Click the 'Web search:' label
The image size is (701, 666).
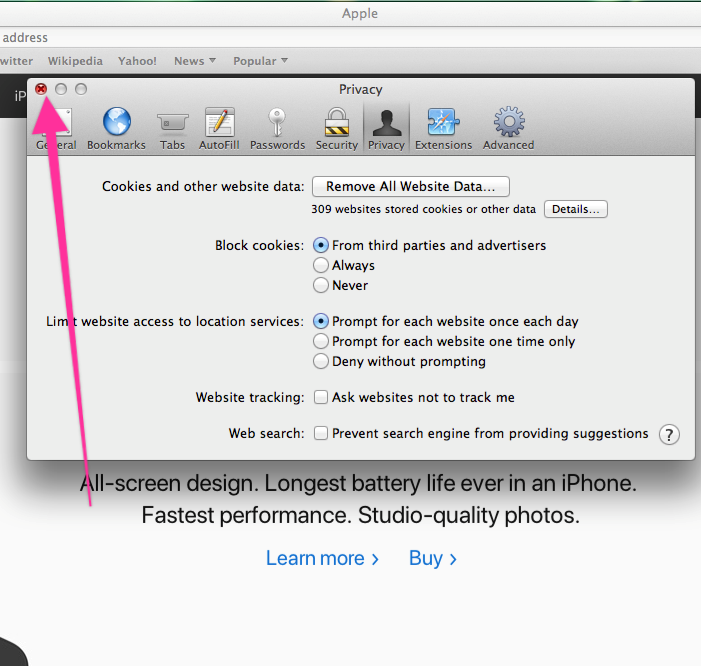266,433
